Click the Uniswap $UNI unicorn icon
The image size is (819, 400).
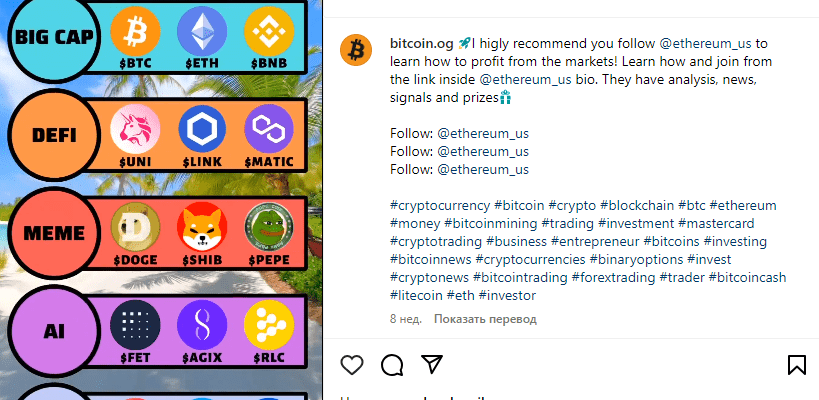coord(135,130)
